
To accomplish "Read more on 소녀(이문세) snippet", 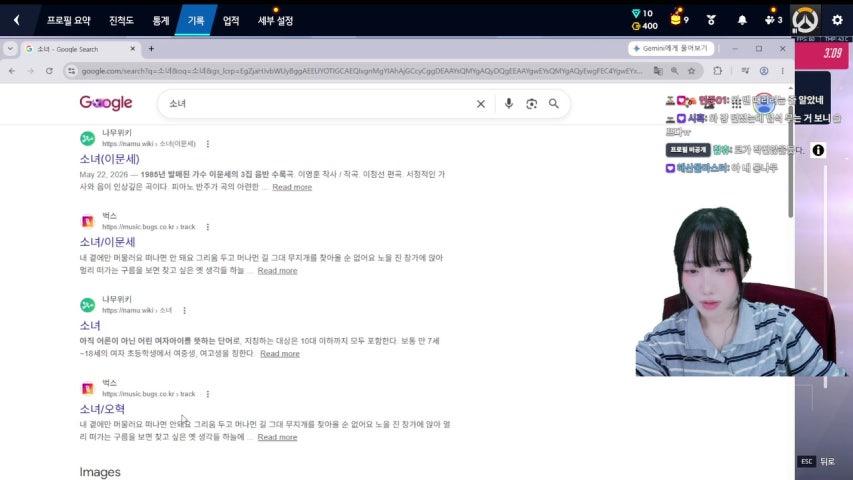I will tap(292, 187).
